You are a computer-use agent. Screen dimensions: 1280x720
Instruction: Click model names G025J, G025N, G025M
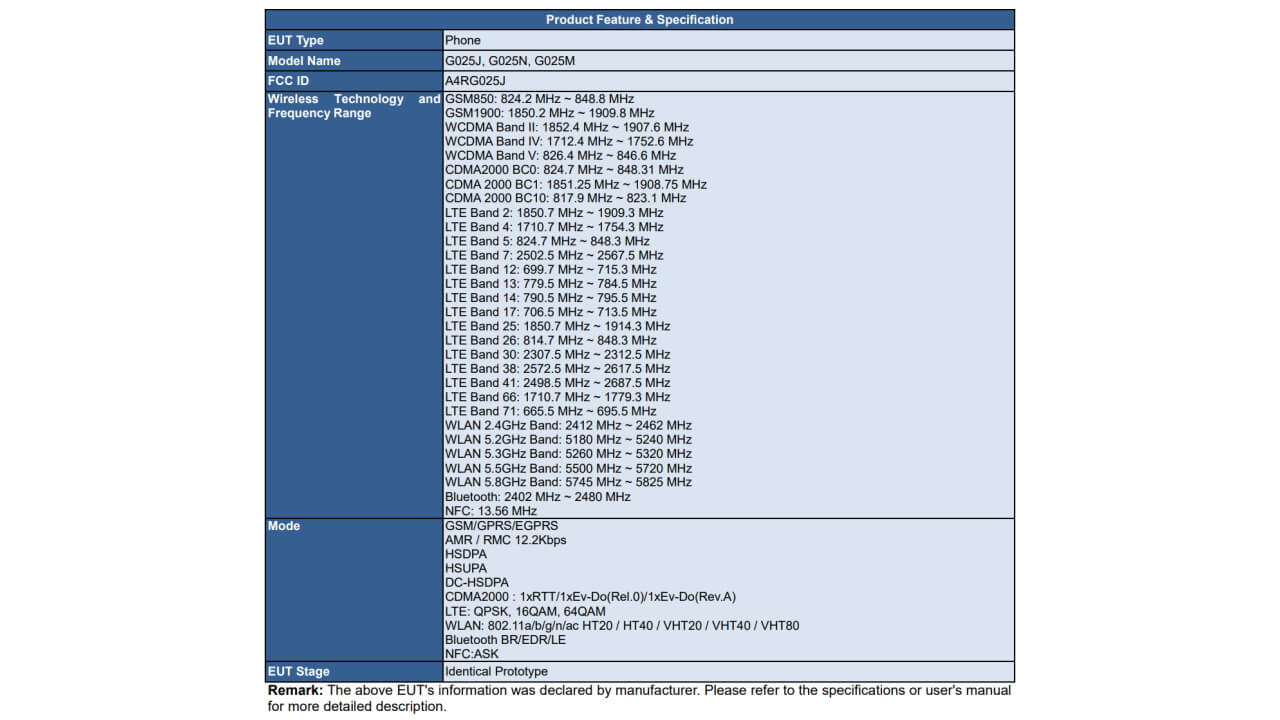(x=510, y=61)
